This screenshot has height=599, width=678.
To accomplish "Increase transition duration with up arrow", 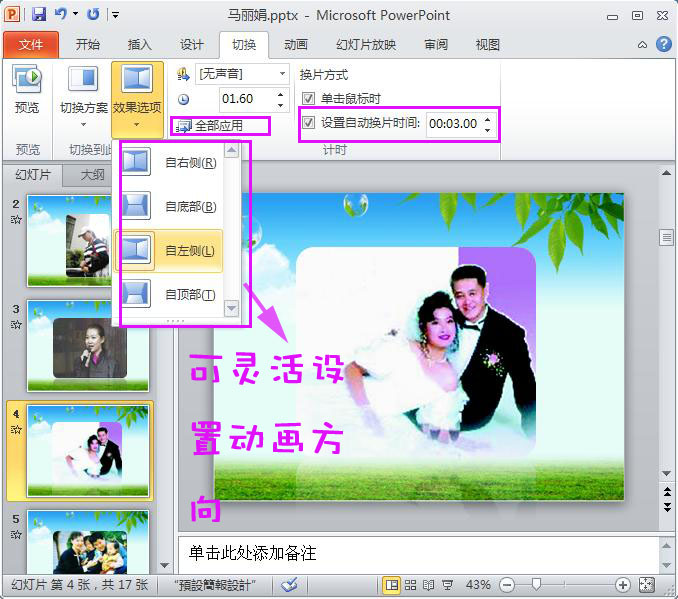I will coord(281,94).
